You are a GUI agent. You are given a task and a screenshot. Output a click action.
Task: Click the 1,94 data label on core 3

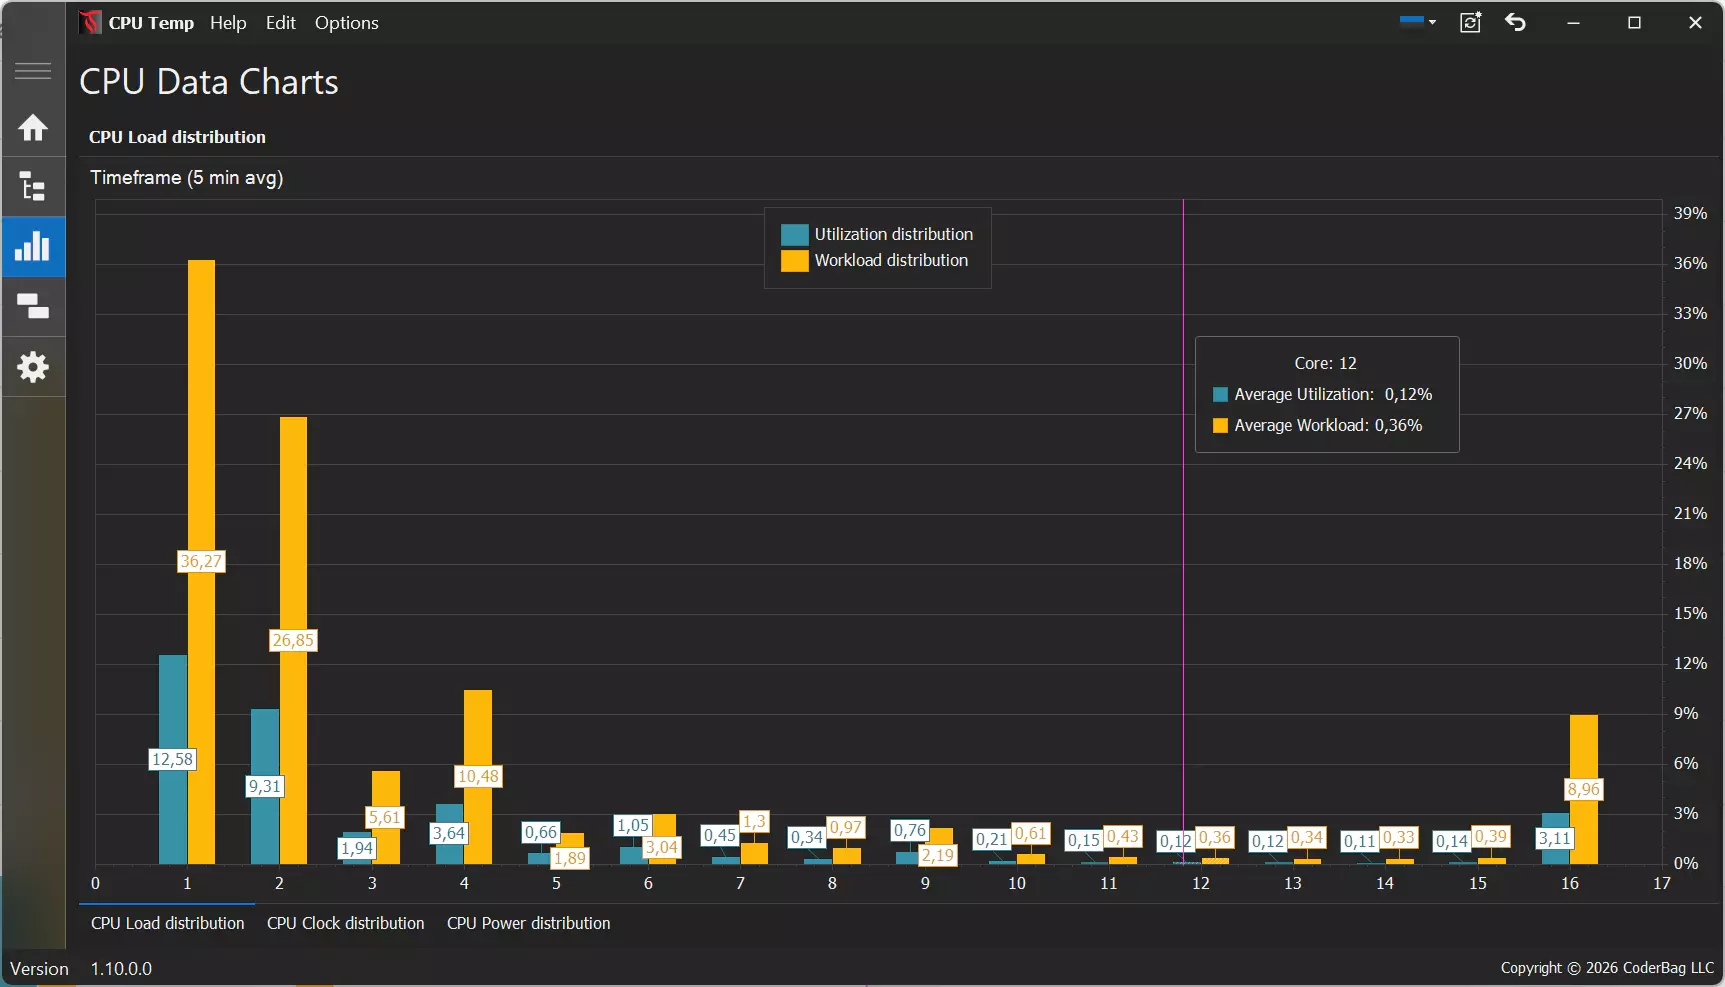click(357, 848)
